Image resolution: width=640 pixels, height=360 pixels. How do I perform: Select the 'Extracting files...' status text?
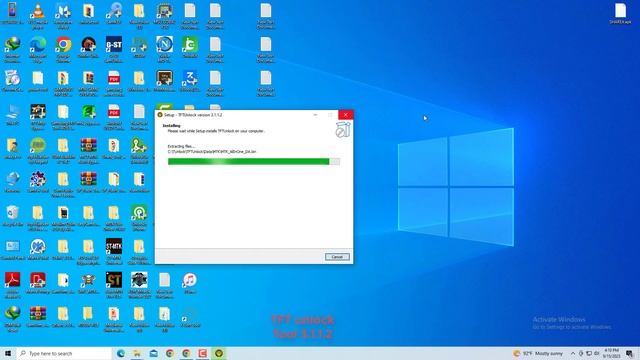[x=181, y=146]
